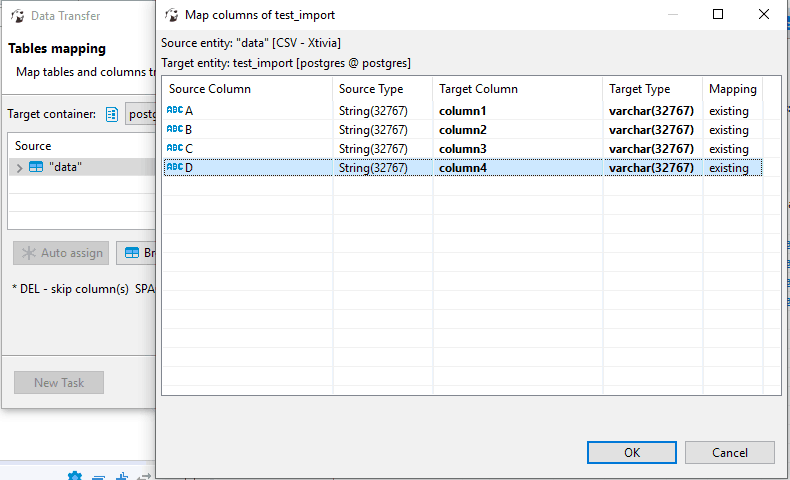Click the ABC string icon for column B
The image size is (790, 480).
[x=175, y=129]
